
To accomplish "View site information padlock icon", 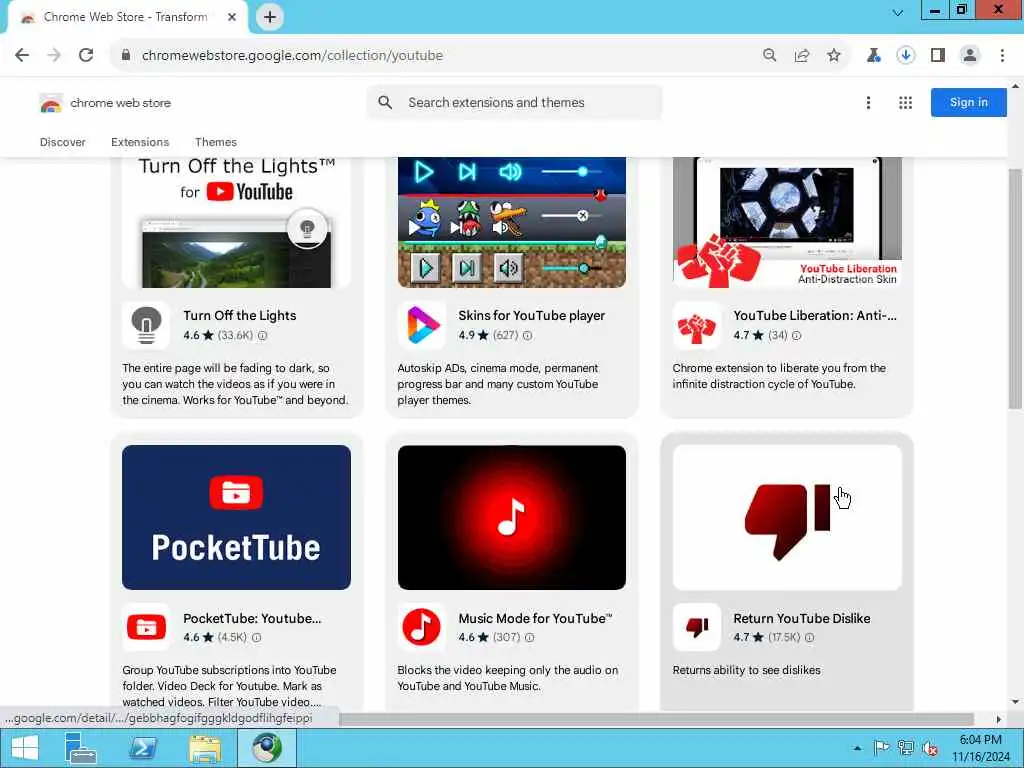I will [126, 56].
